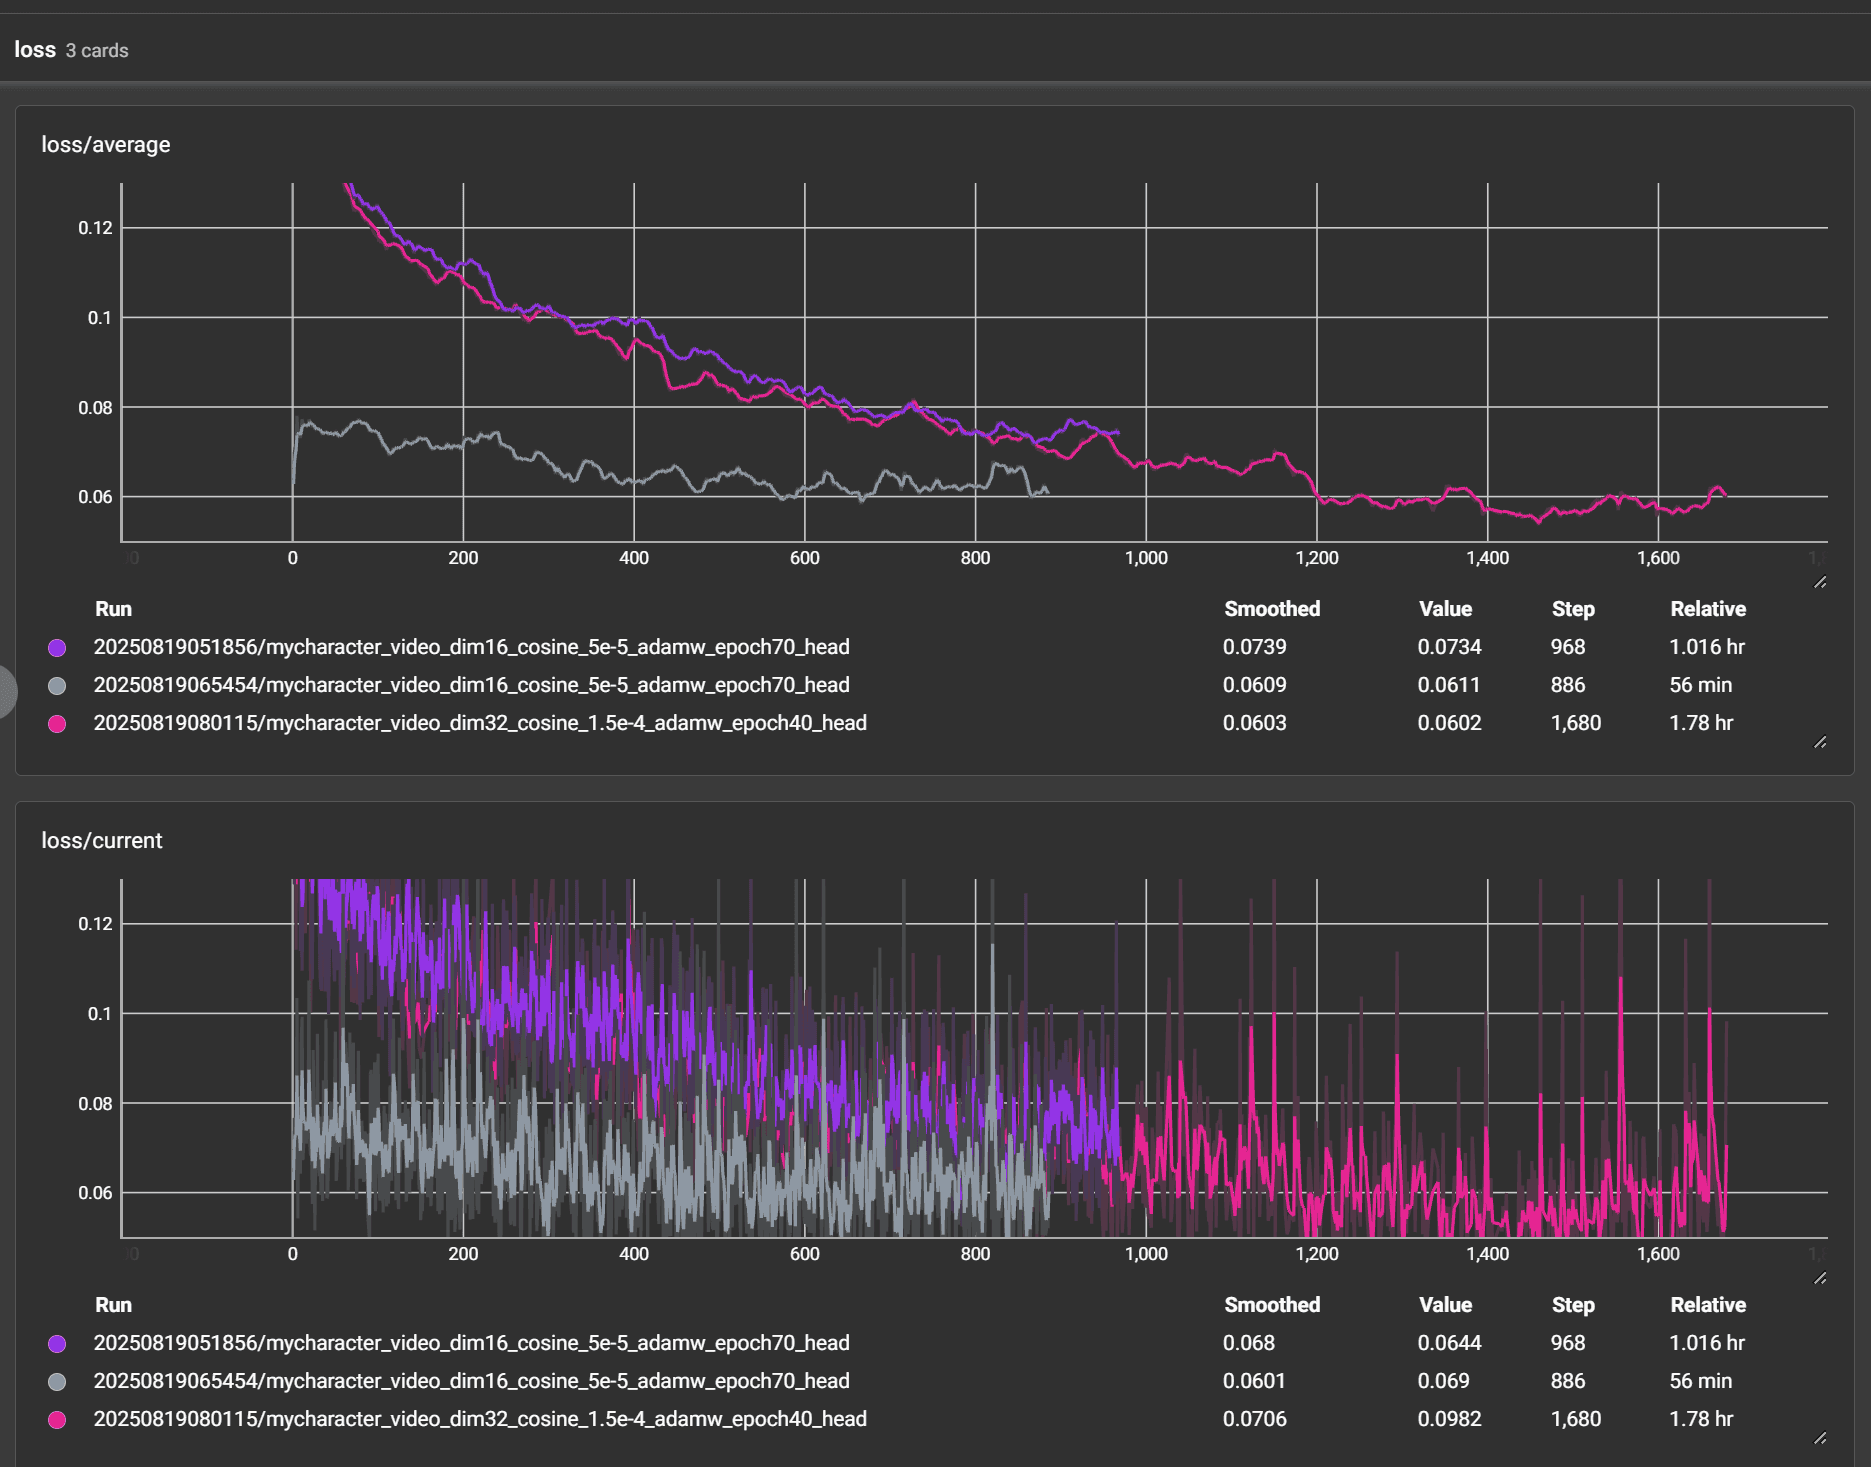Click the Run column header in loss/average
The image size is (1871, 1467).
click(113, 609)
